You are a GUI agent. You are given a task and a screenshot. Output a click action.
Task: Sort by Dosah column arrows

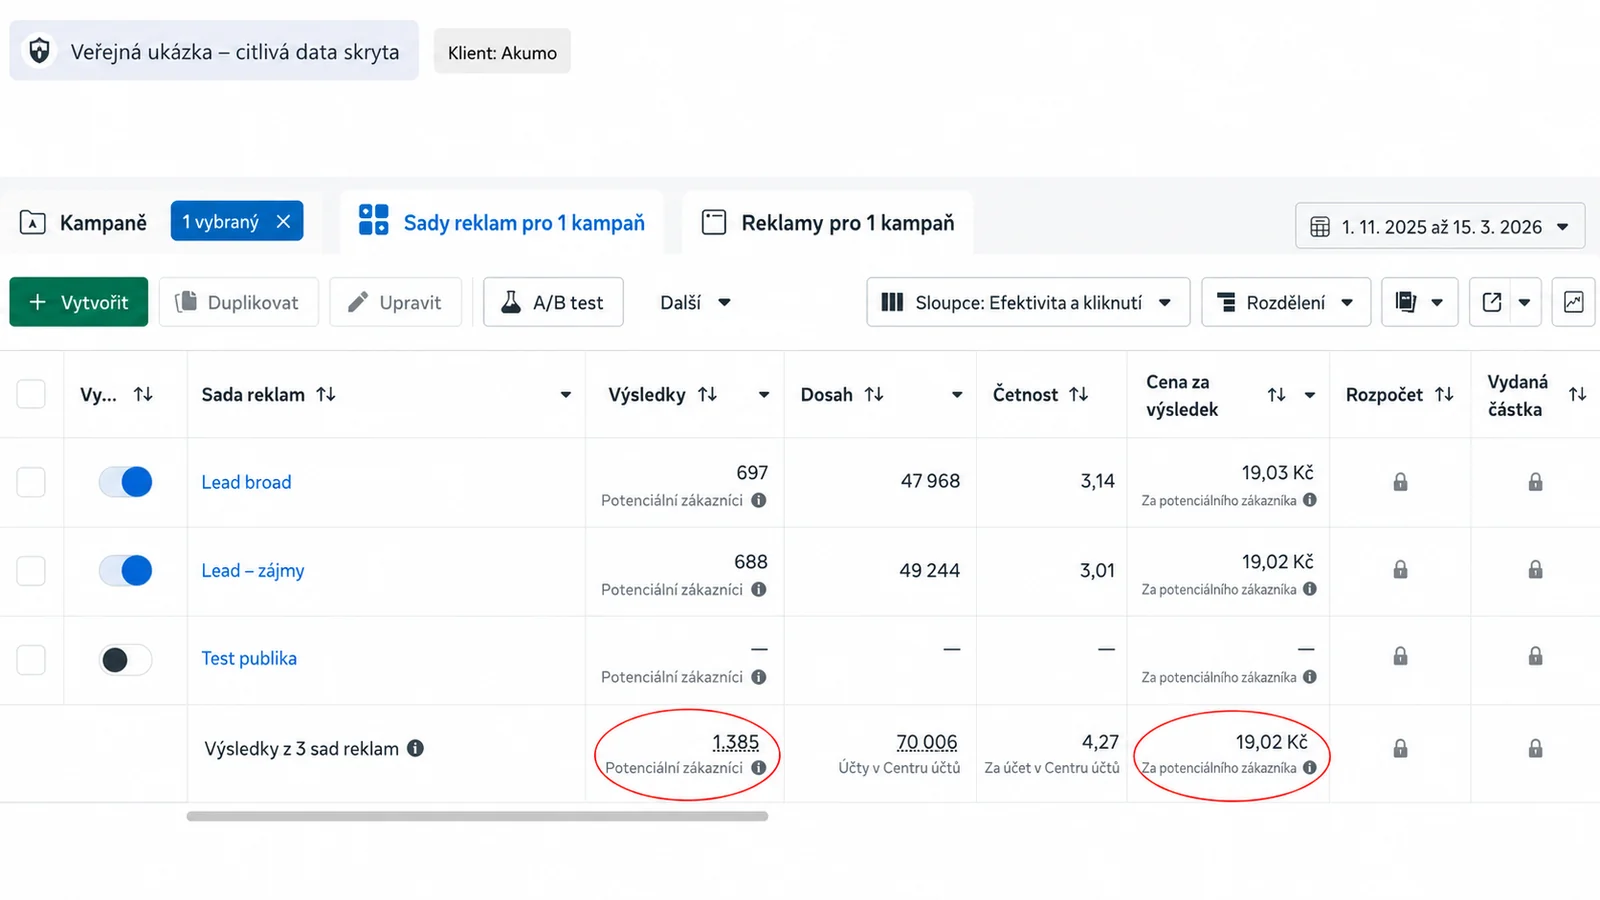(x=874, y=394)
